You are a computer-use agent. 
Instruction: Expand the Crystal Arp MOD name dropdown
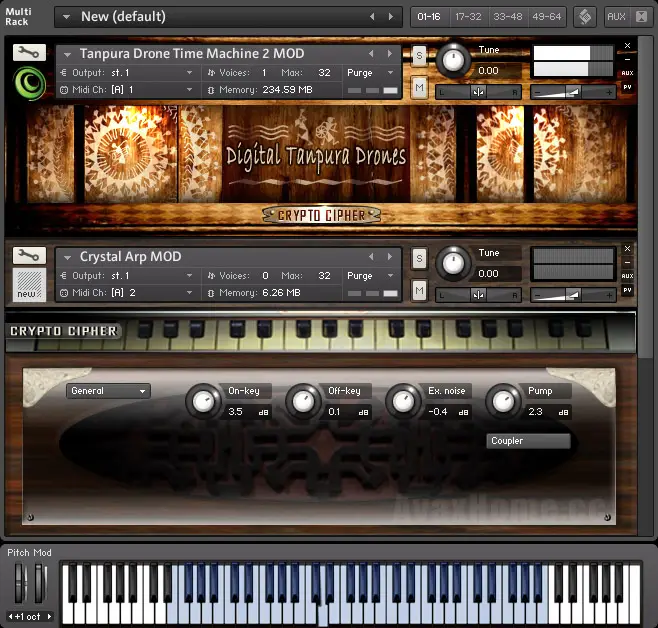tap(67, 258)
